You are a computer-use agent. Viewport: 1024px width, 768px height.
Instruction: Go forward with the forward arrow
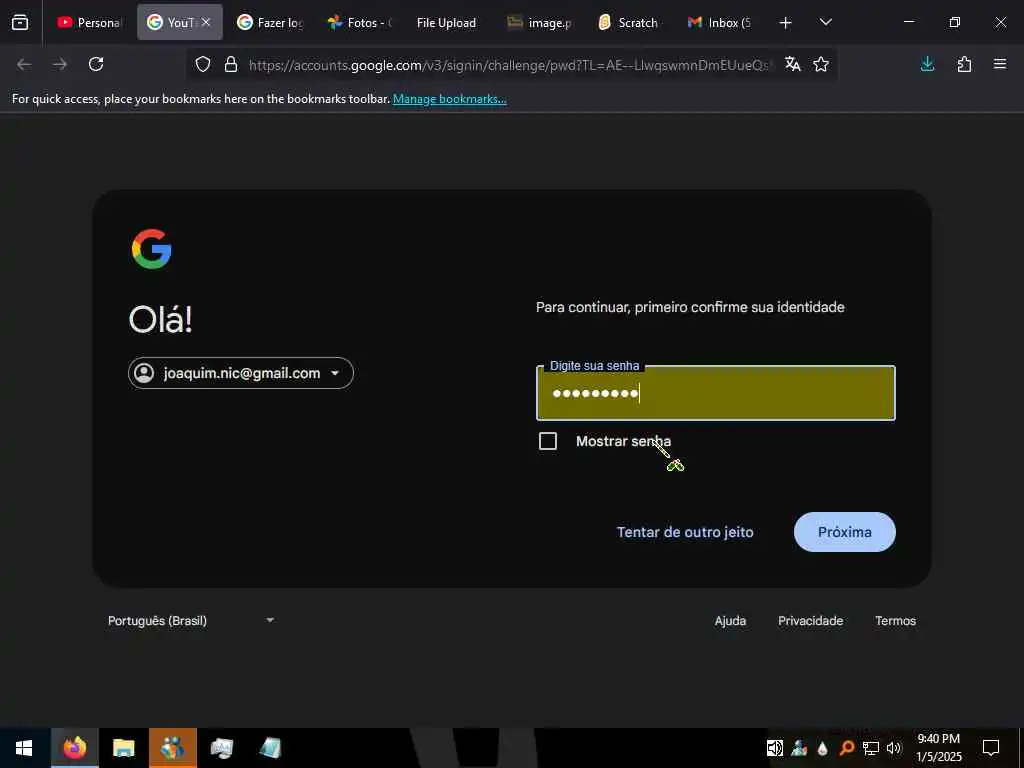pyautogui.click(x=60, y=64)
